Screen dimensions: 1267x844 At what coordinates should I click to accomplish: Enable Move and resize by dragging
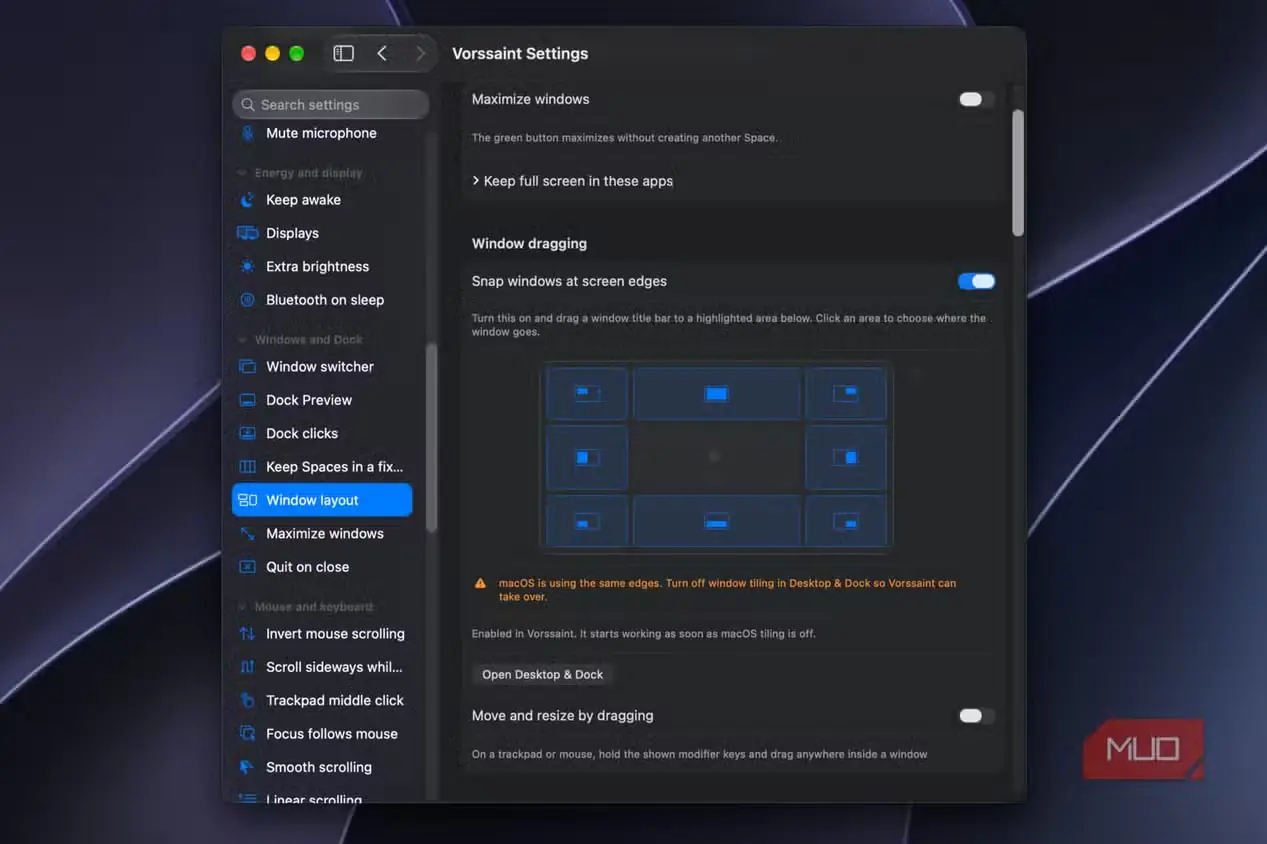coord(976,715)
